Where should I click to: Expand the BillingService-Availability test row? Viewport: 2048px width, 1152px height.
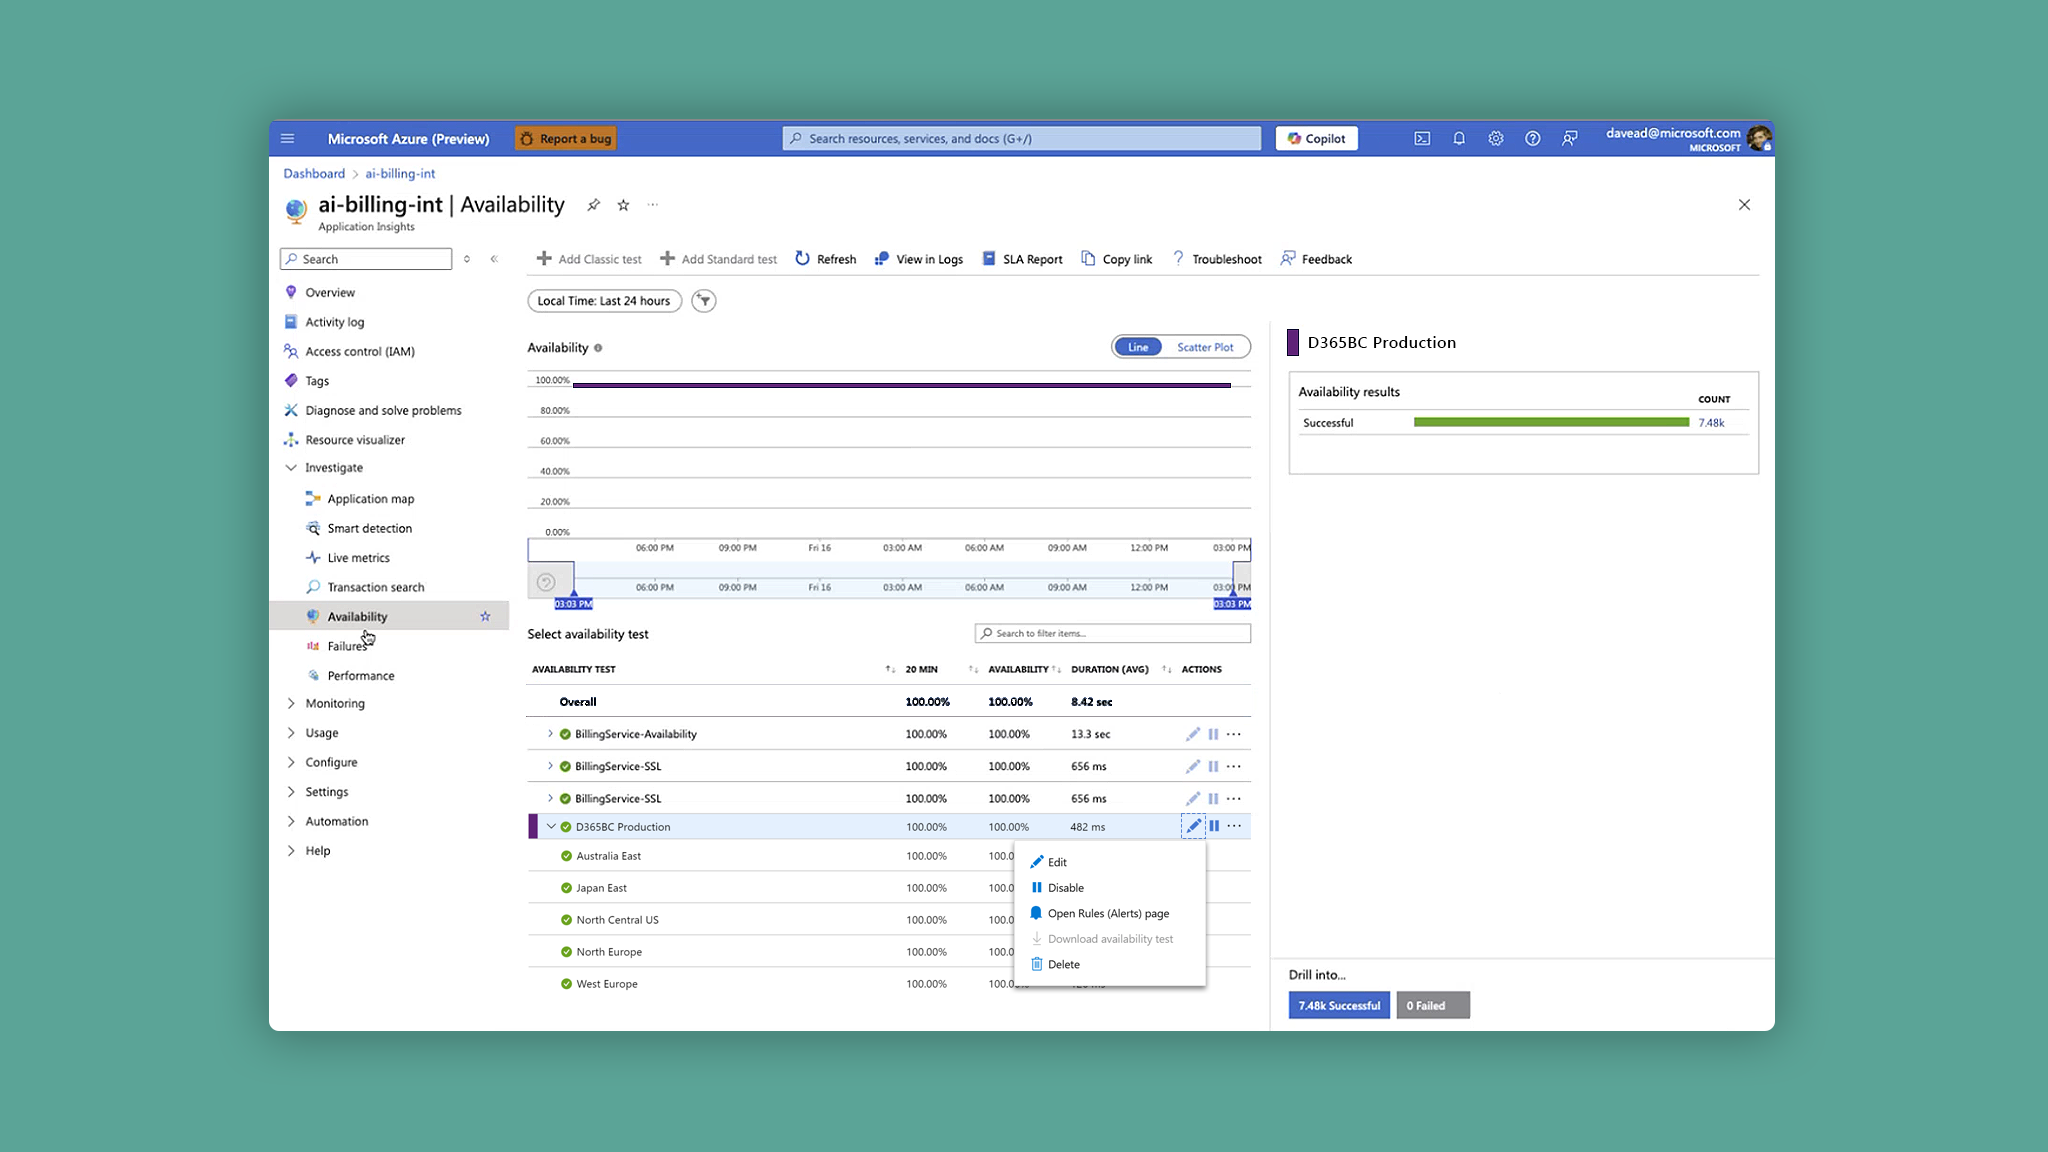coord(550,734)
